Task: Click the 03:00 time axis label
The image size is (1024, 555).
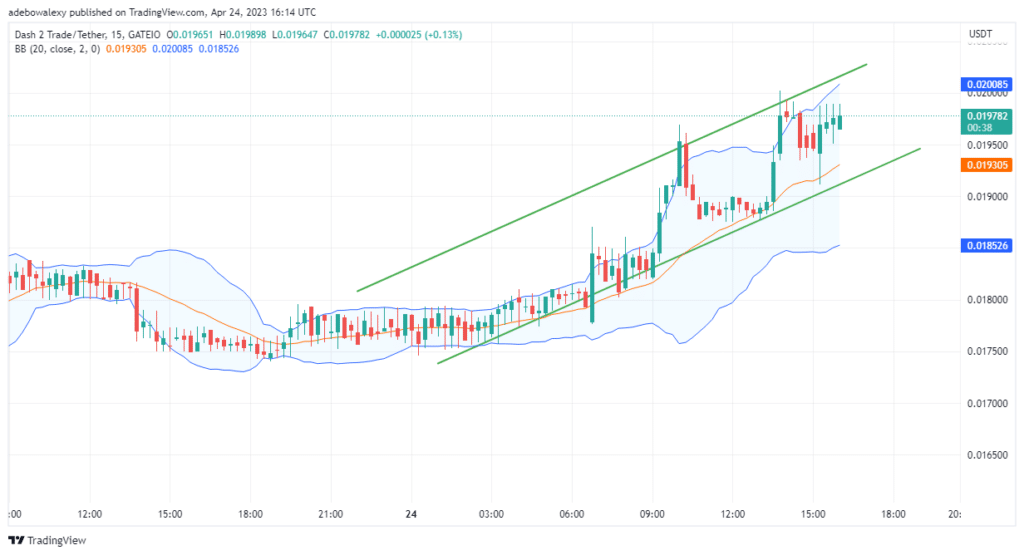Action: [491, 514]
